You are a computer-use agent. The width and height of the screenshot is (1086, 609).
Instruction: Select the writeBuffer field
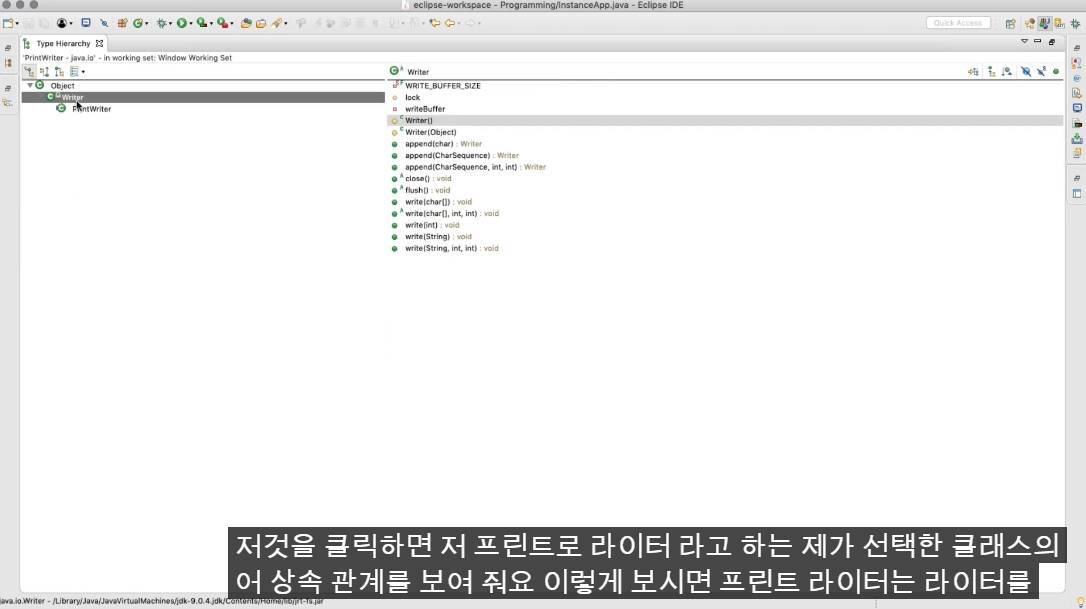click(425, 109)
